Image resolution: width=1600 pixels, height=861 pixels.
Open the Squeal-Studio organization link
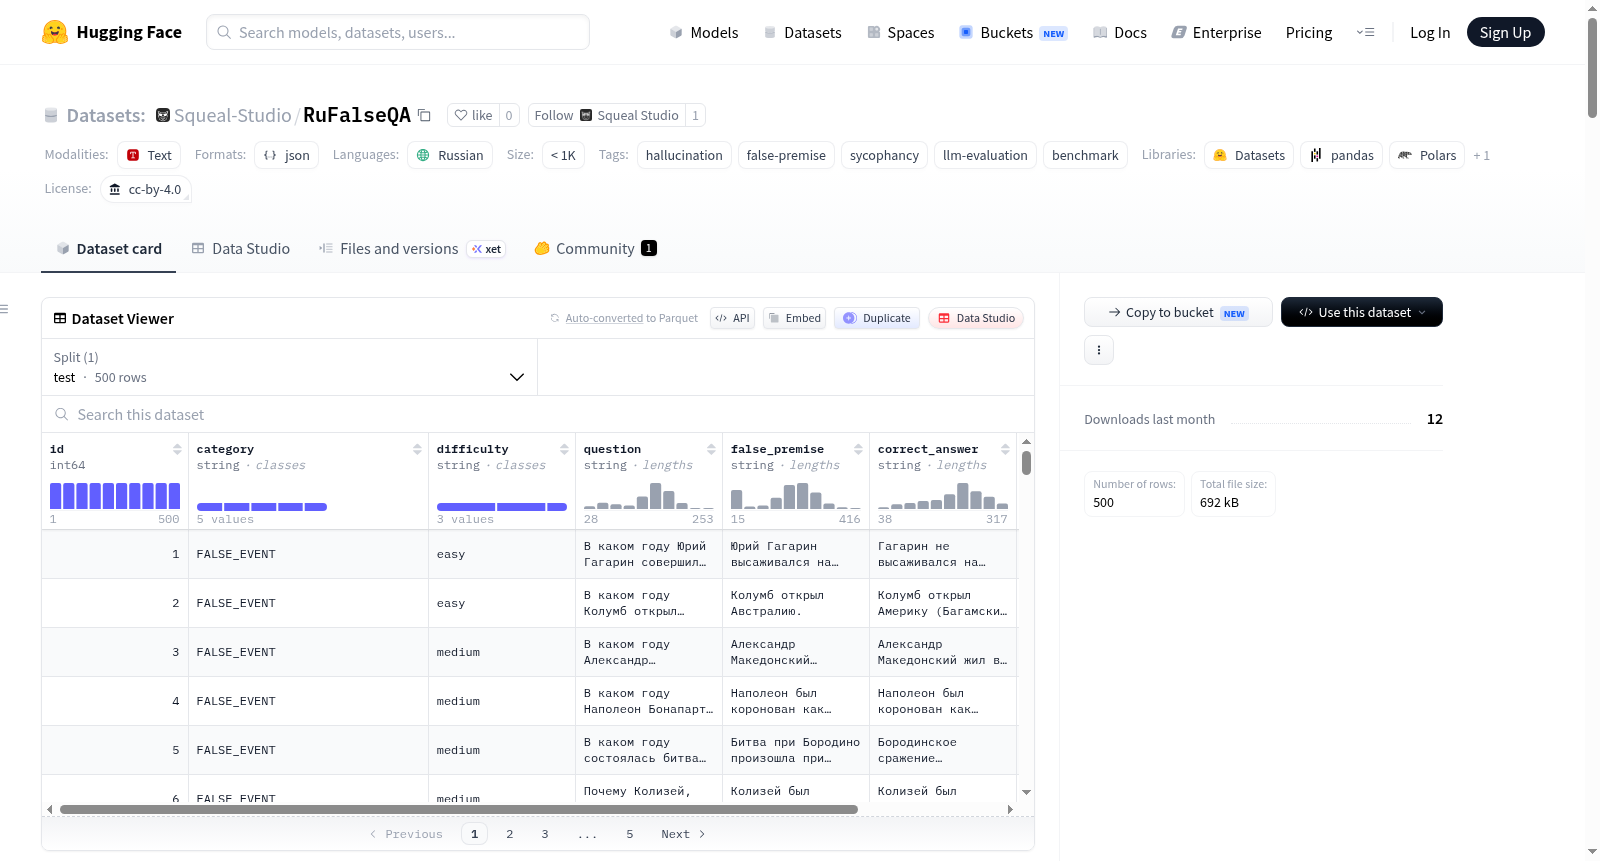(x=233, y=115)
